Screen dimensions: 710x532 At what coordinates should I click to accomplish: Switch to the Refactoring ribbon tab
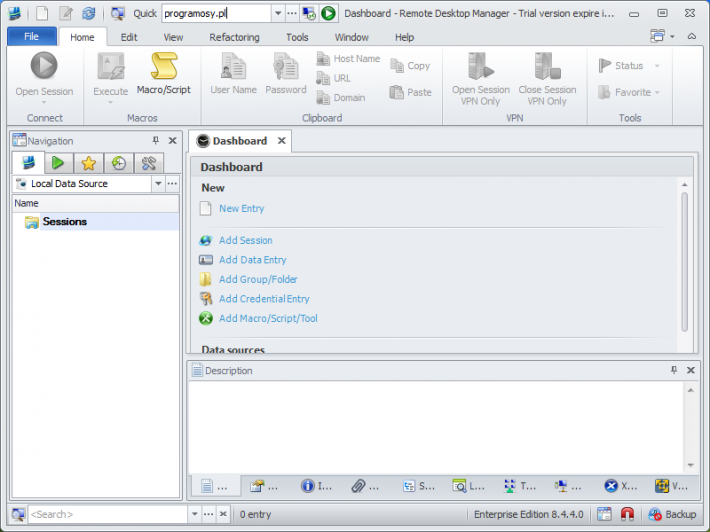[x=234, y=37]
